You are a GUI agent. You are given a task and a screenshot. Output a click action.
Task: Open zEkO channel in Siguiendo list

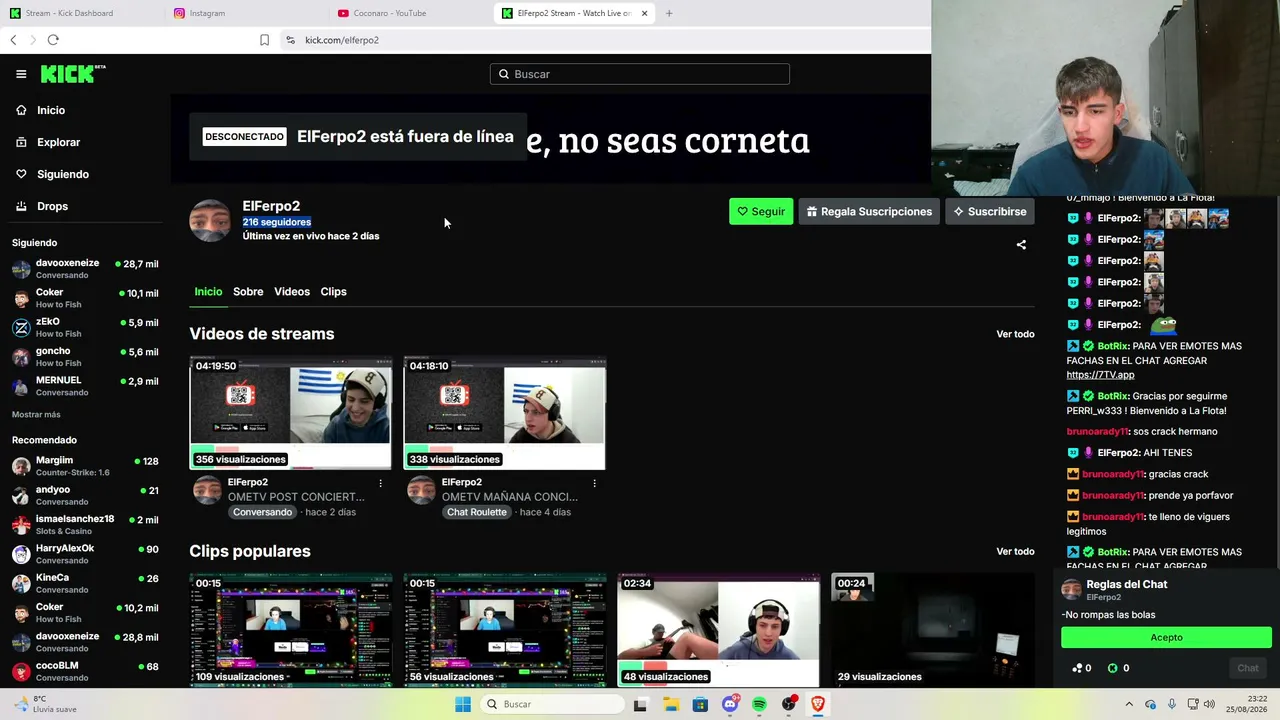coord(85,327)
